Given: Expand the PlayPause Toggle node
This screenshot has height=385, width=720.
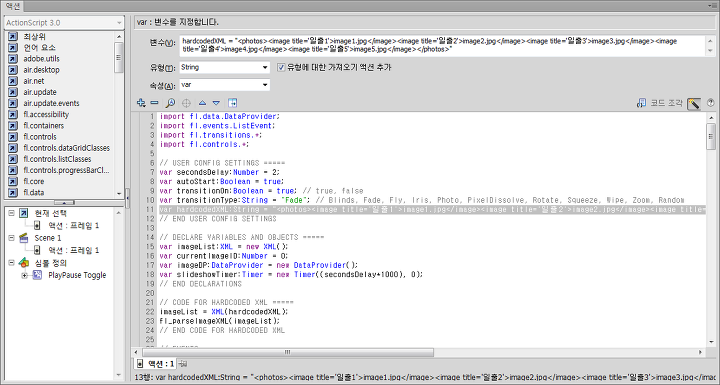Looking at the screenshot, I should [24, 275].
